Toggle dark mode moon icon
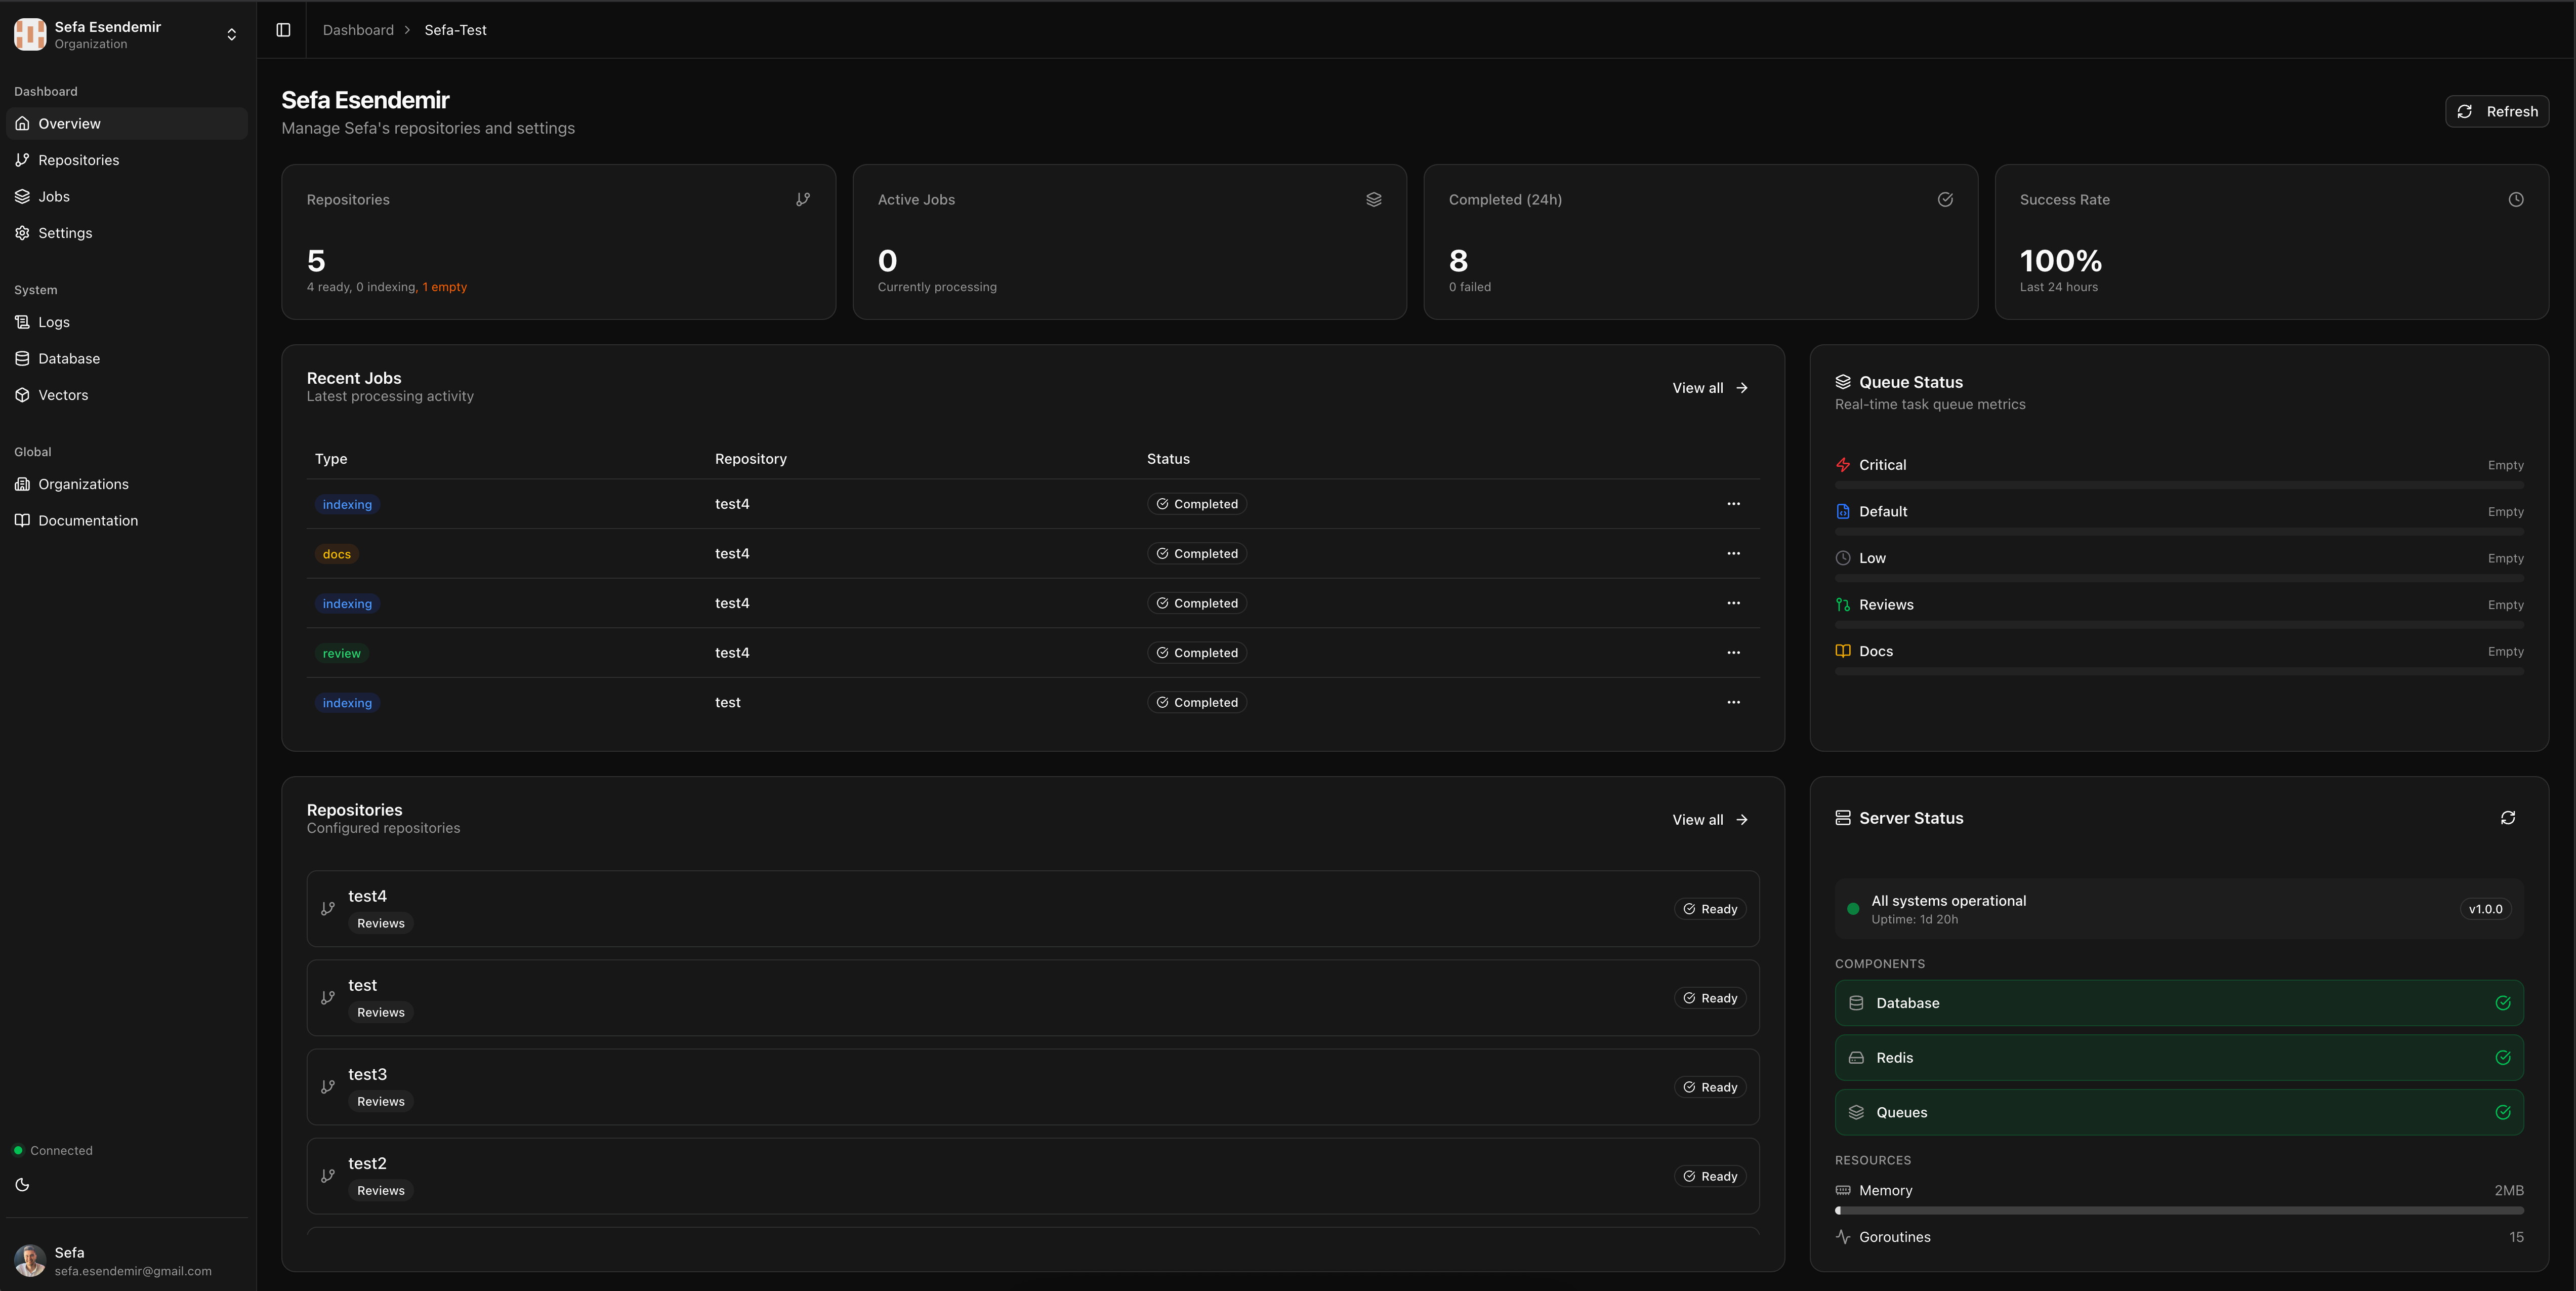This screenshot has height=1291, width=2576. coord(22,1185)
